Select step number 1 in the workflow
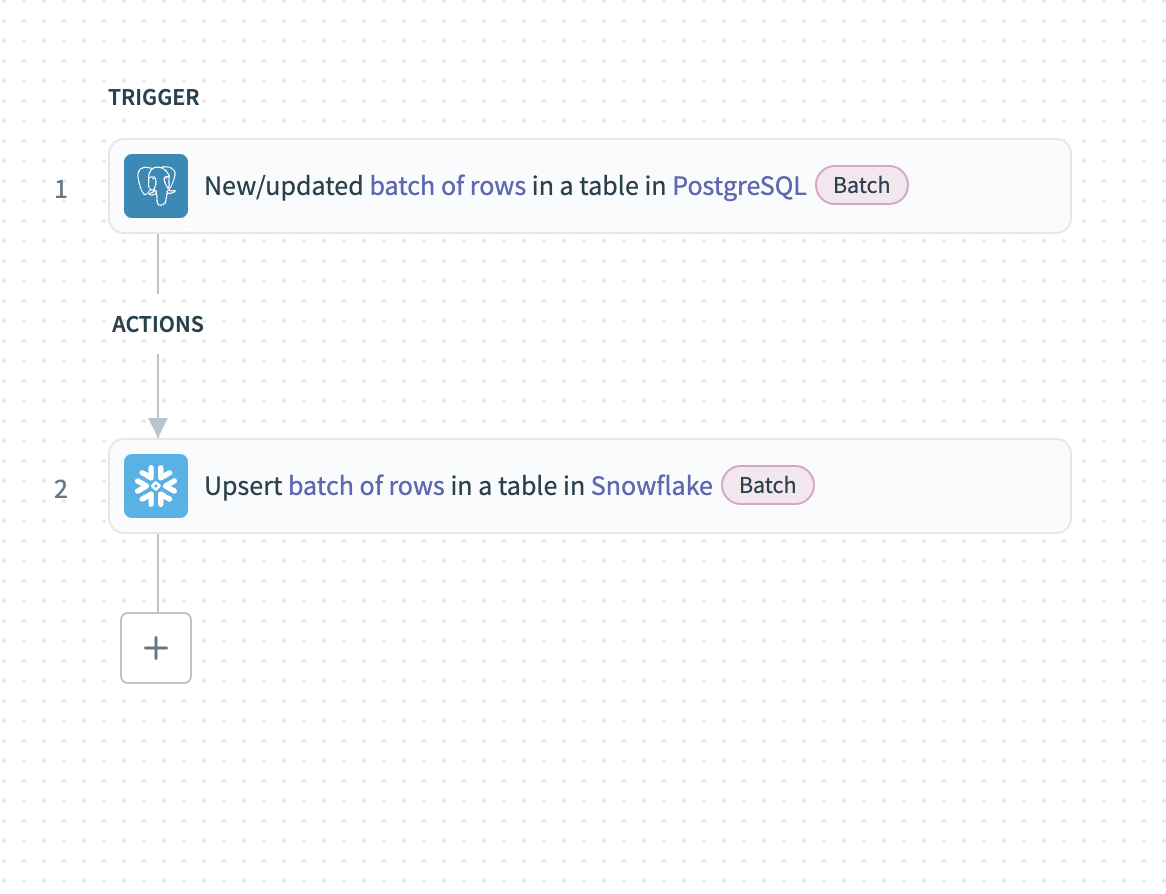The width and height of the screenshot is (1166, 894). (x=61, y=190)
